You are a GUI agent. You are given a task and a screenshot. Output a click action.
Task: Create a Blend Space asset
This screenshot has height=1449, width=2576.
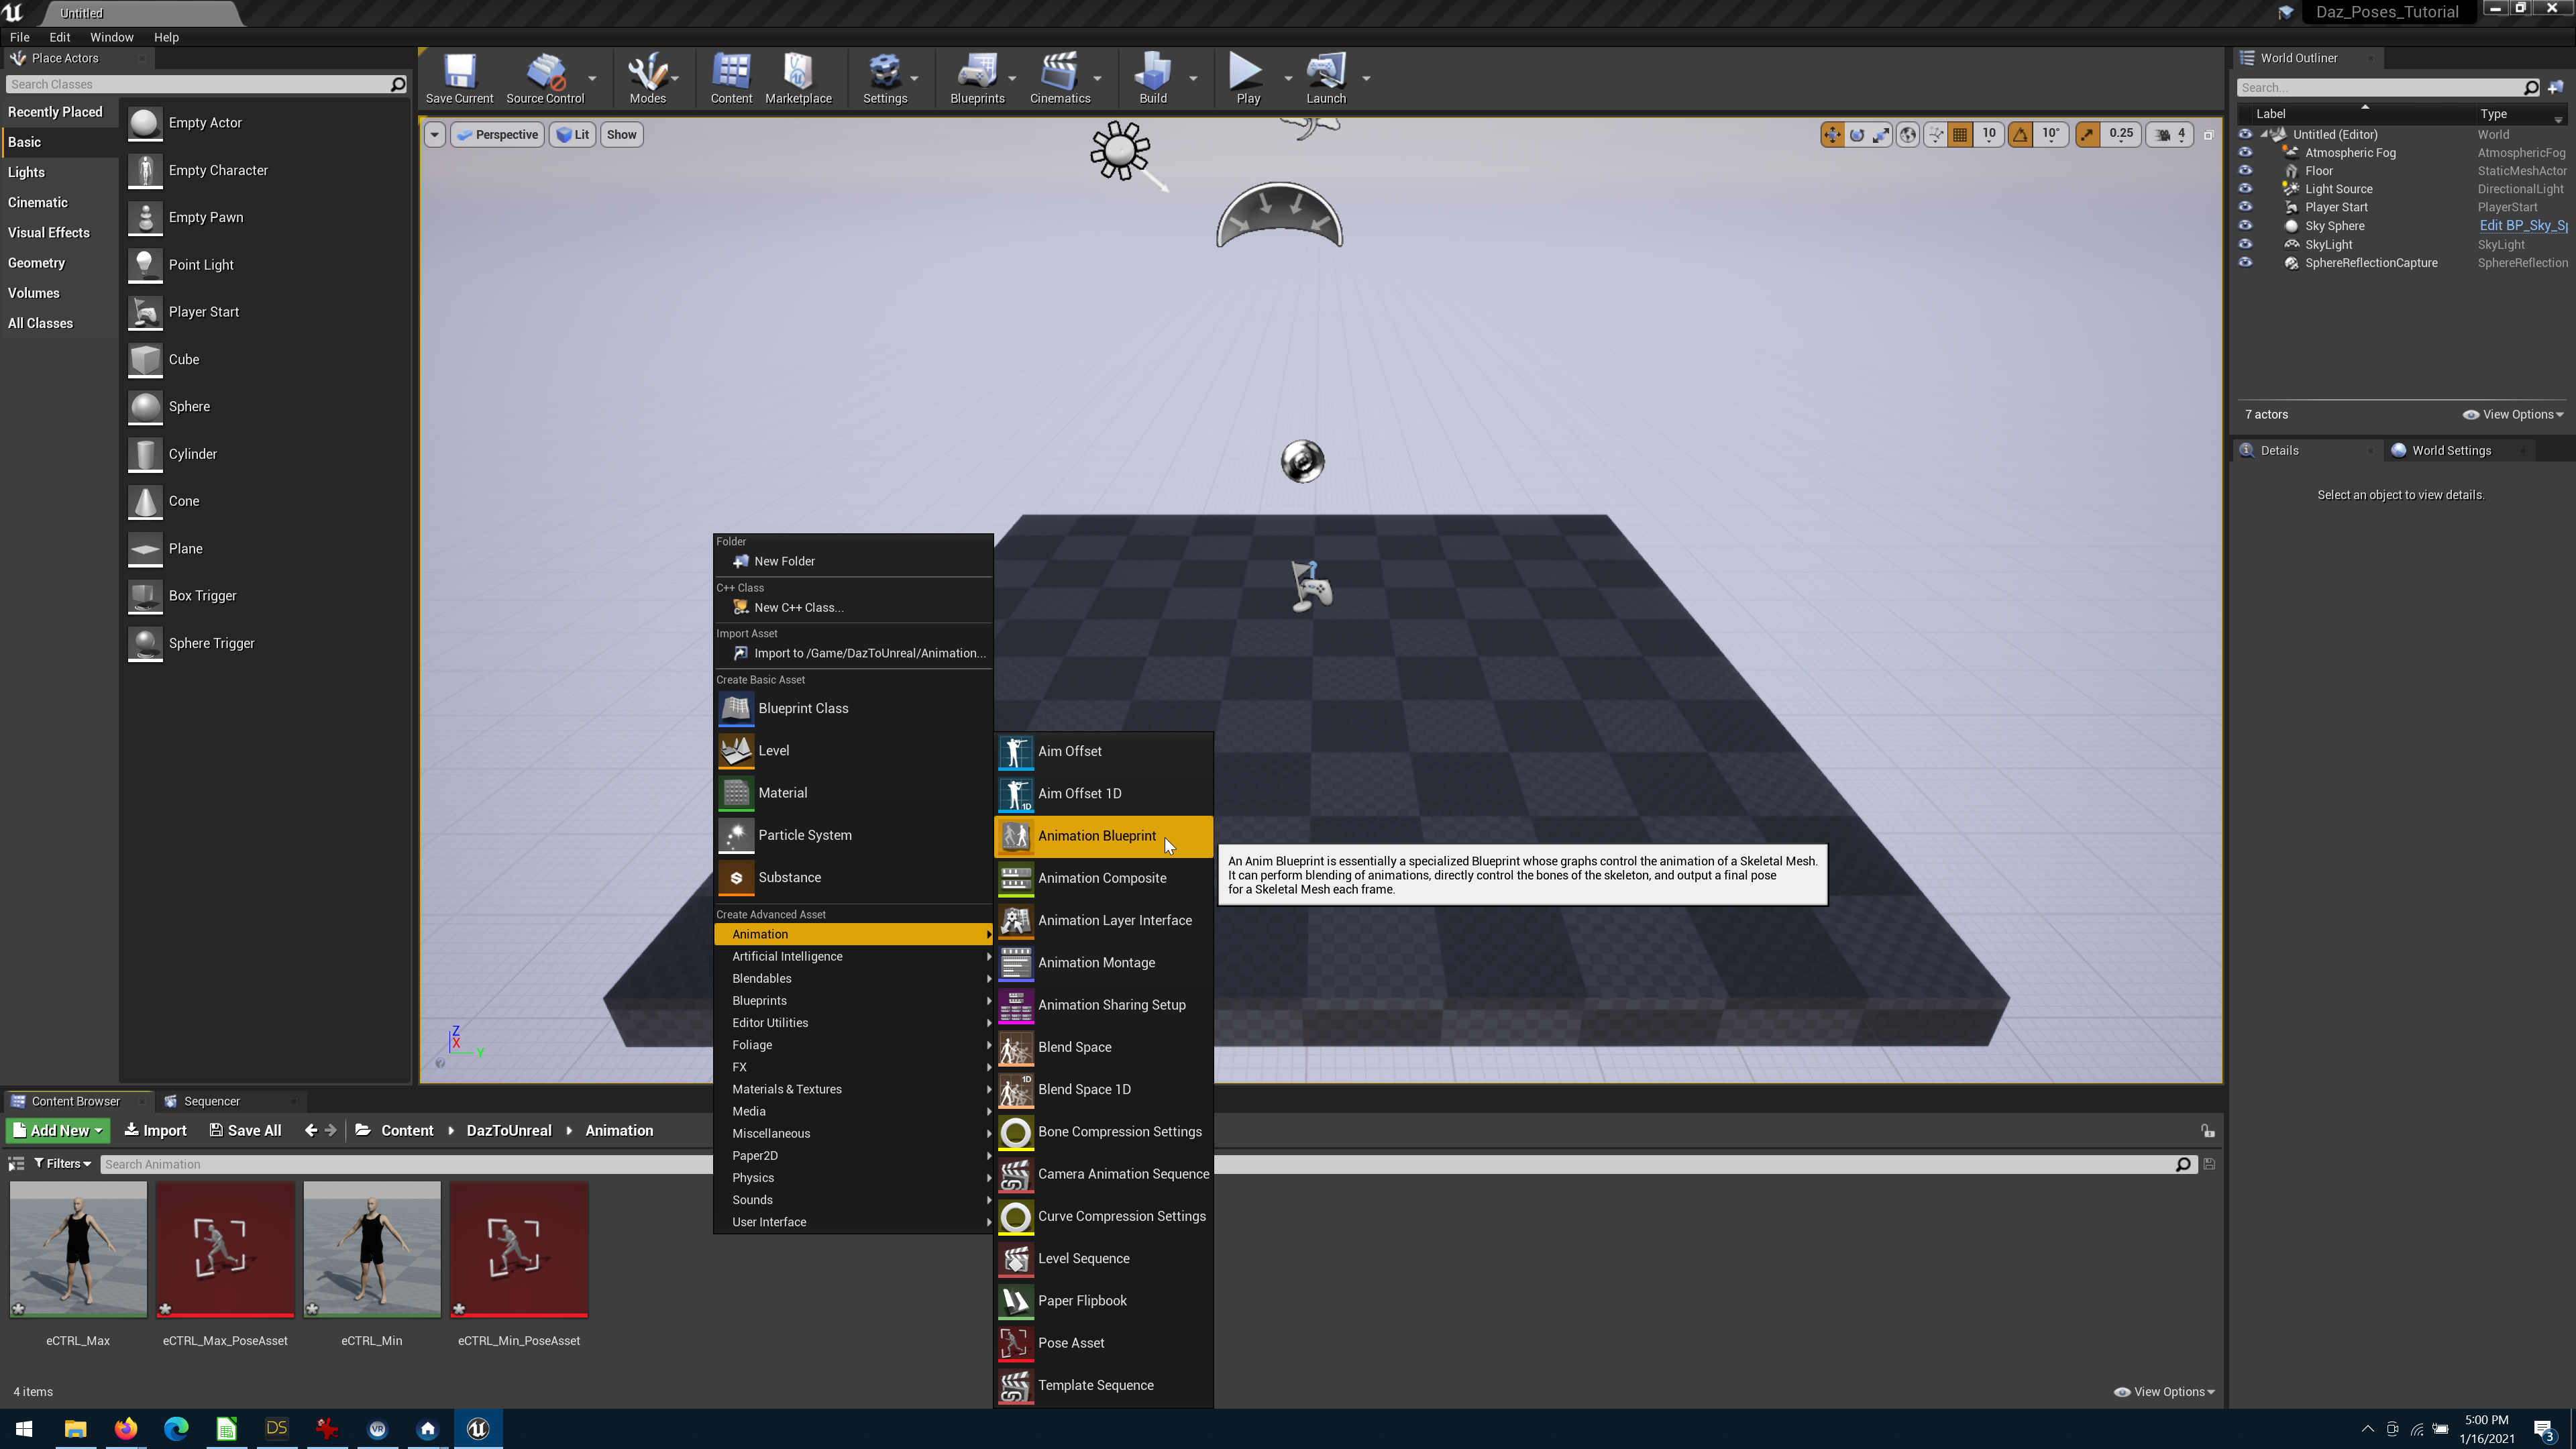click(1104, 1047)
